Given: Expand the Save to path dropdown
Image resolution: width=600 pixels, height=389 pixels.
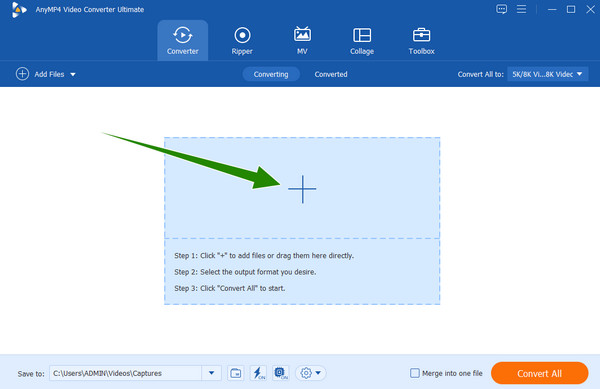Looking at the screenshot, I should pyautogui.click(x=211, y=373).
